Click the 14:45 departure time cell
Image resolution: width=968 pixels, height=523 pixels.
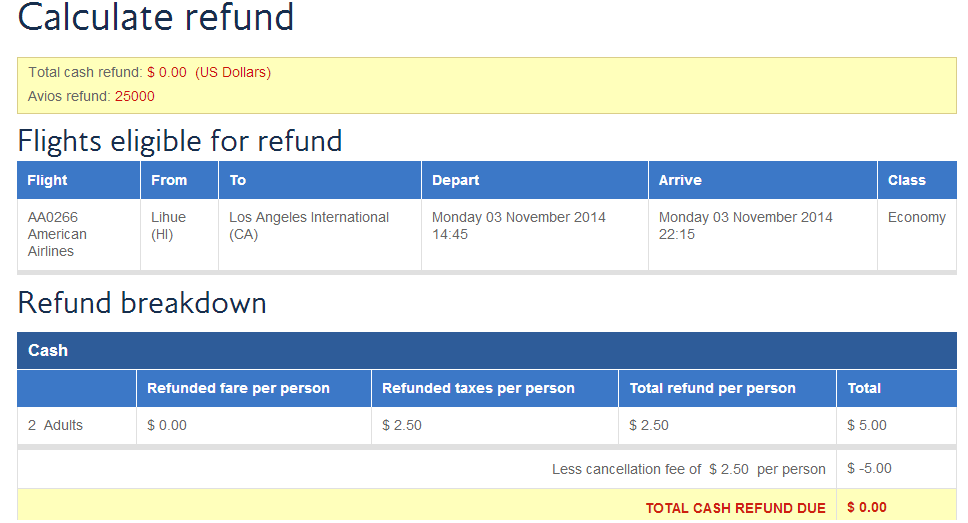(x=535, y=235)
